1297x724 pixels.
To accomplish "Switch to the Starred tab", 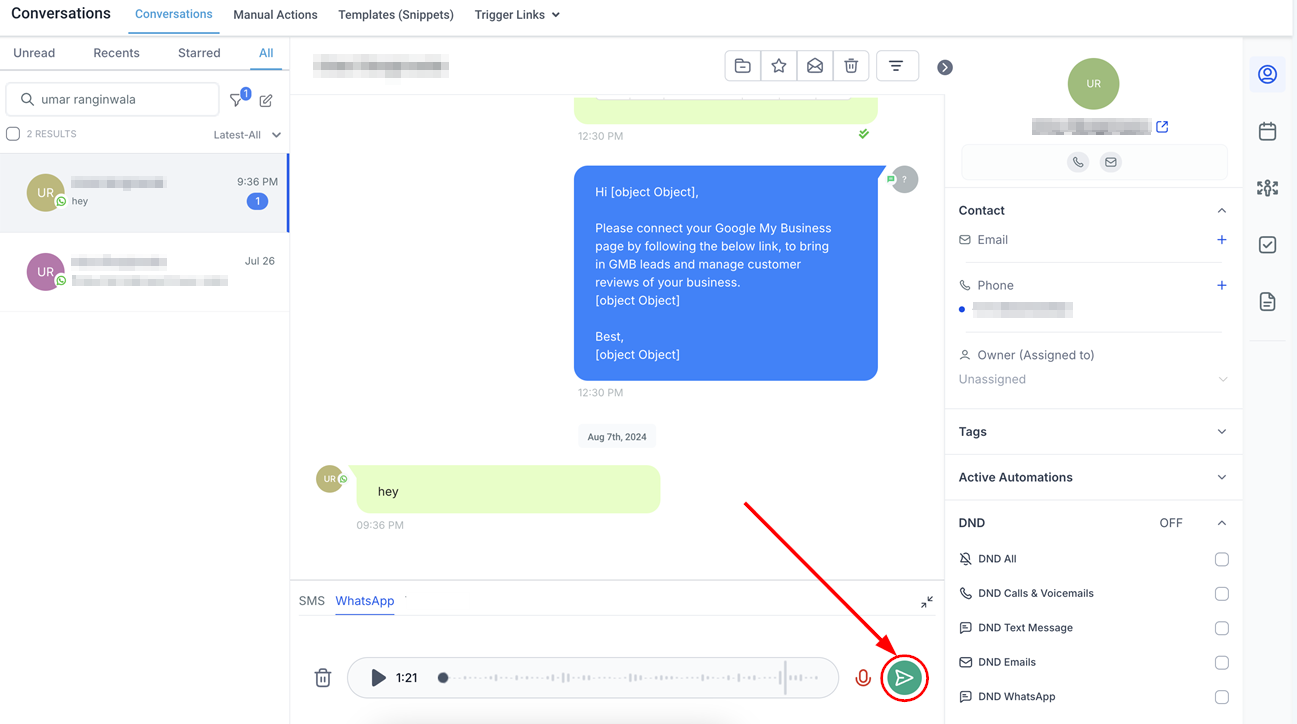I will pos(199,53).
